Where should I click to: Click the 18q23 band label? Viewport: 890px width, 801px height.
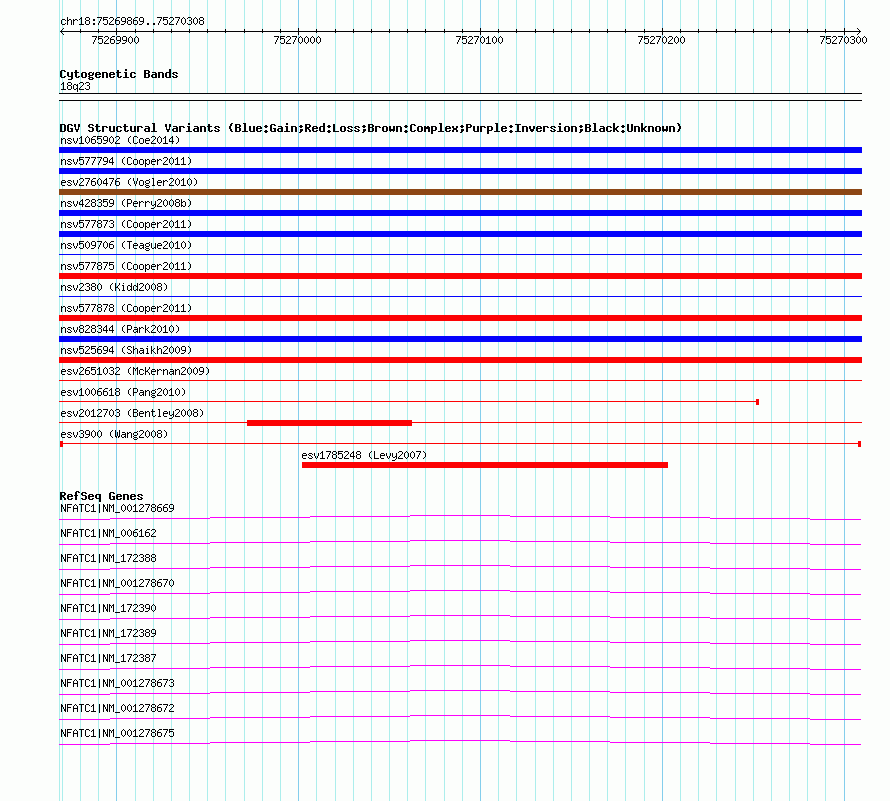(75, 86)
